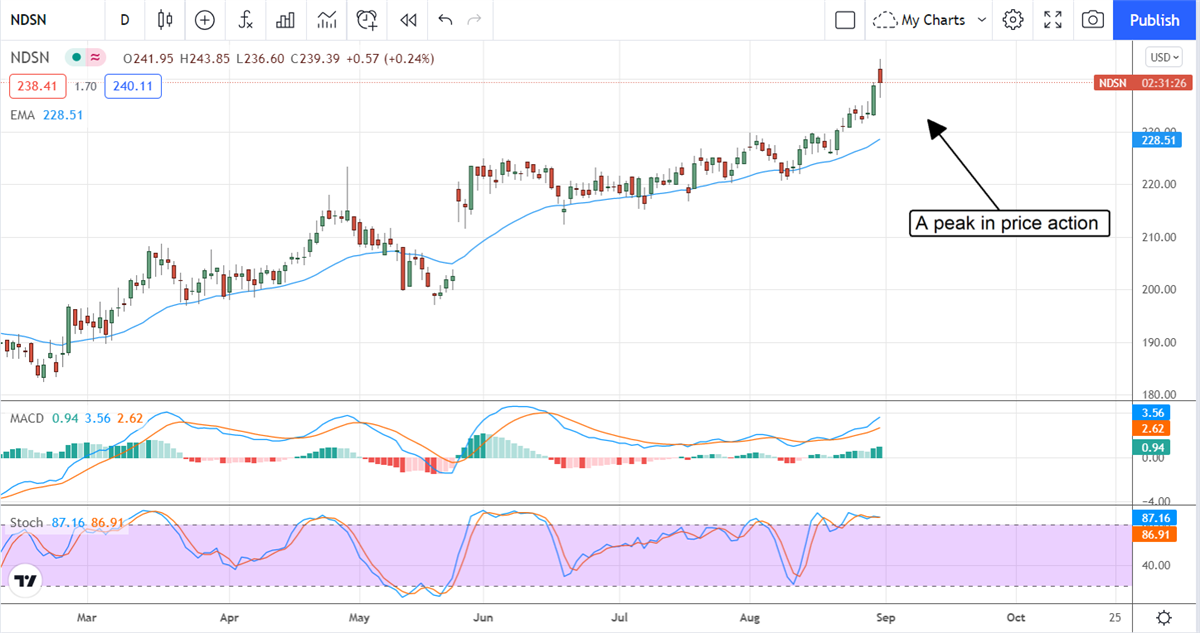
Task: Select the EMA indicator legend label
Action: coord(20,115)
